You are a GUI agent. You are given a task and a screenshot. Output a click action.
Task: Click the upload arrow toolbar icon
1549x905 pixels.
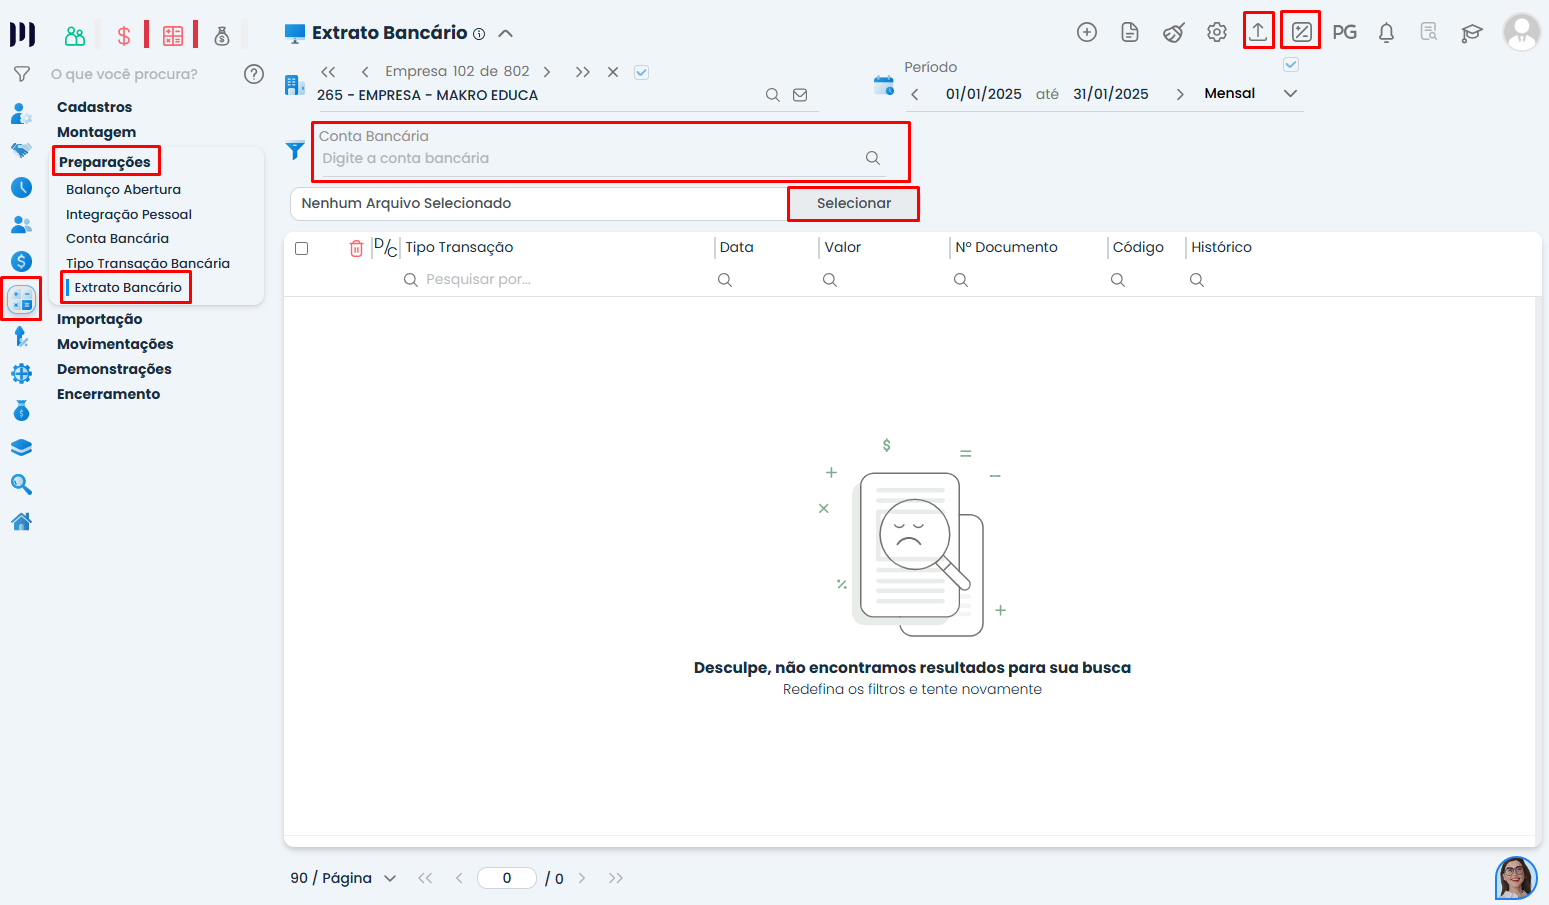tap(1258, 32)
